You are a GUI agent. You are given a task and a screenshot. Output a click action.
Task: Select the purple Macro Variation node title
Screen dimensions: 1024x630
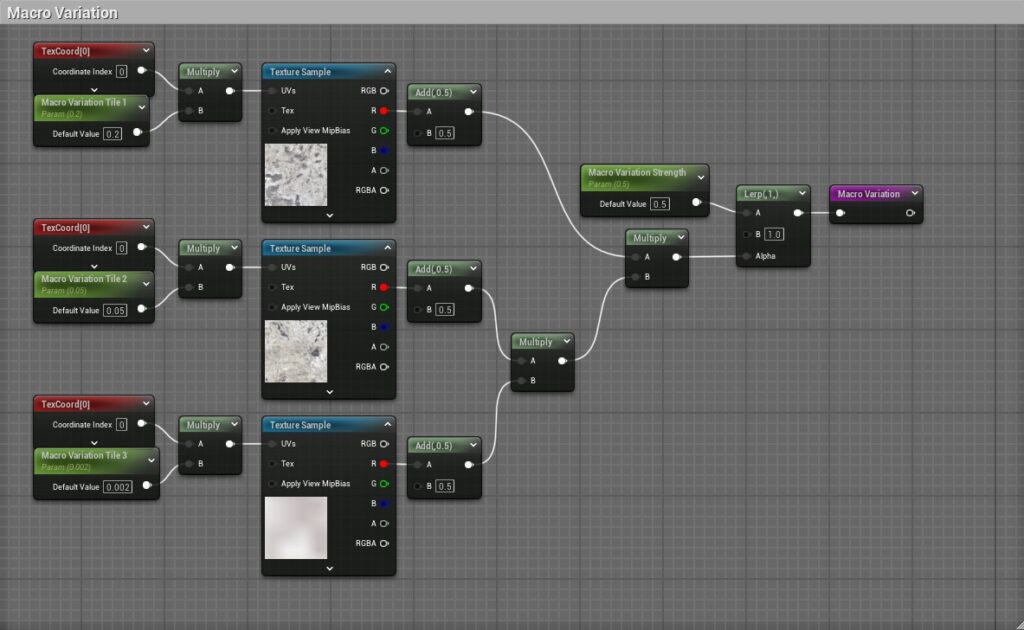pyautogui.click(x=869, y=194)
